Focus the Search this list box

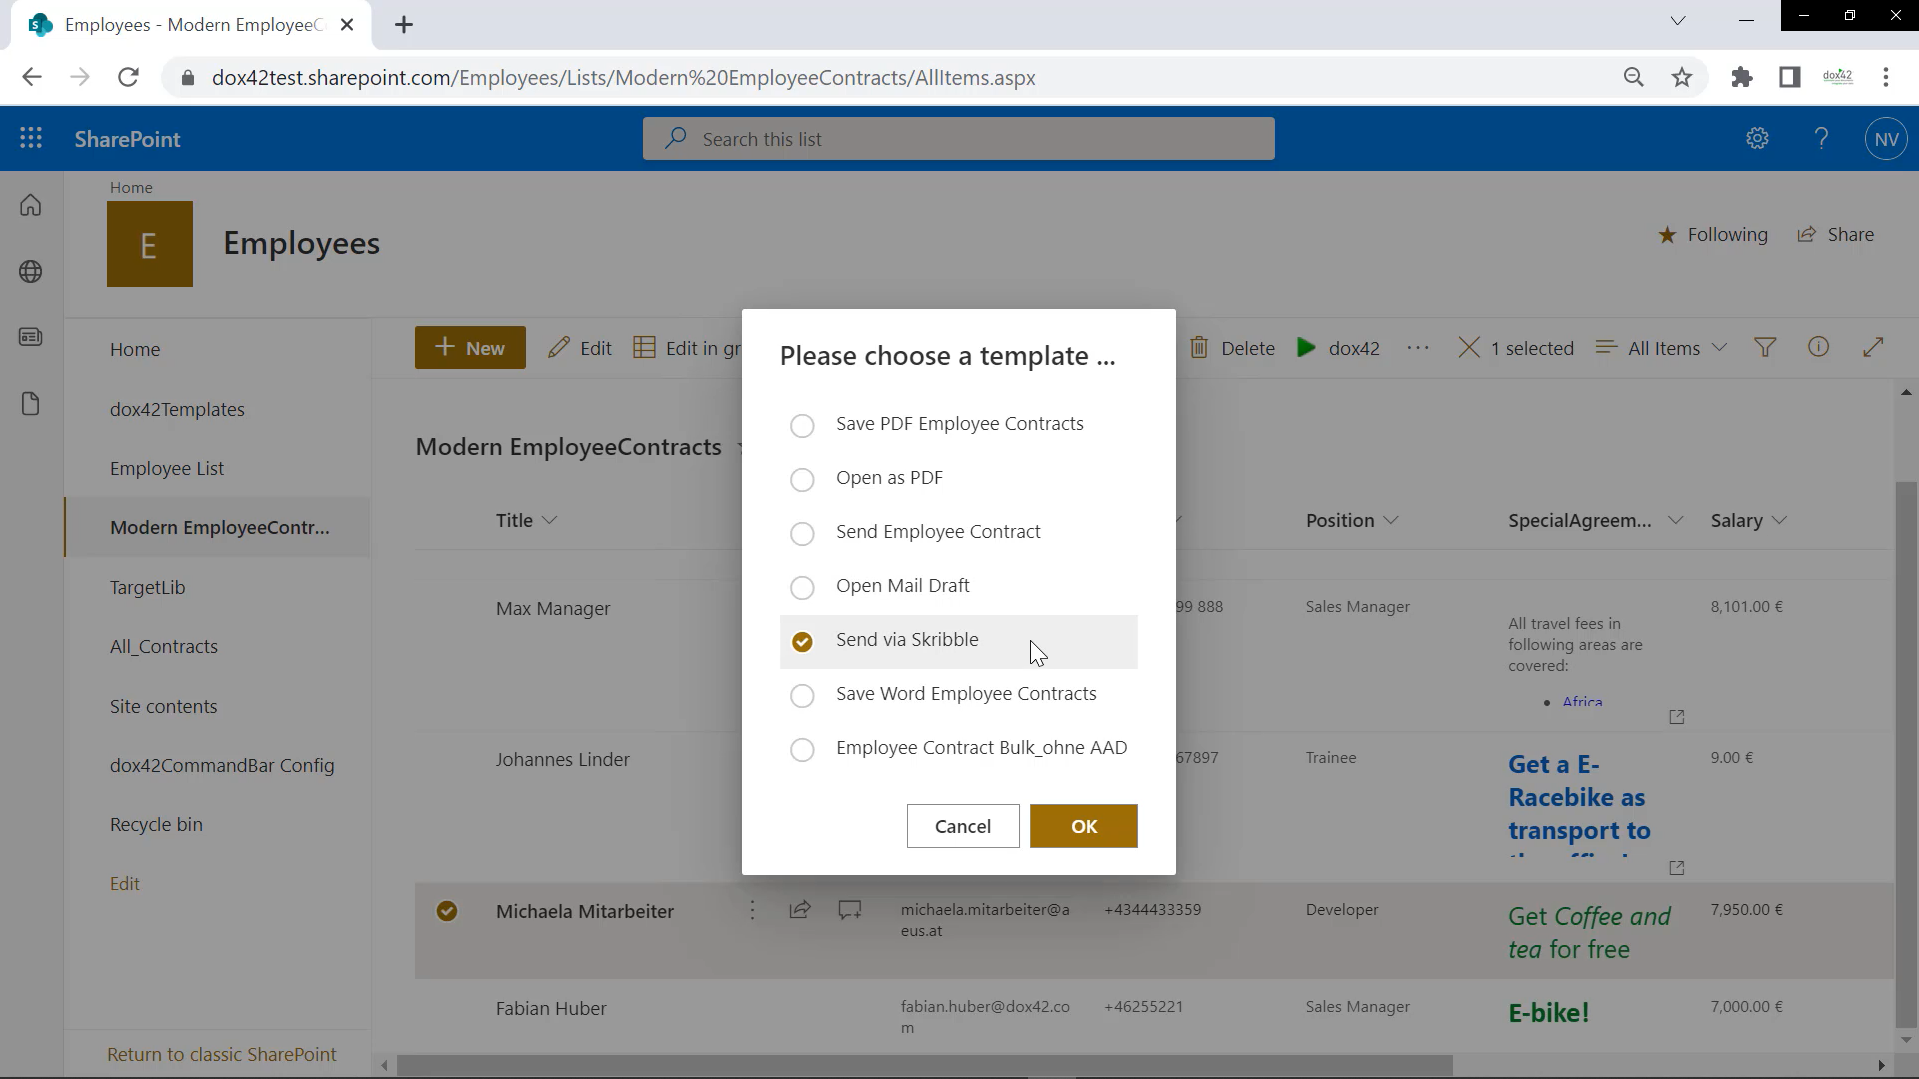point(958,139)
